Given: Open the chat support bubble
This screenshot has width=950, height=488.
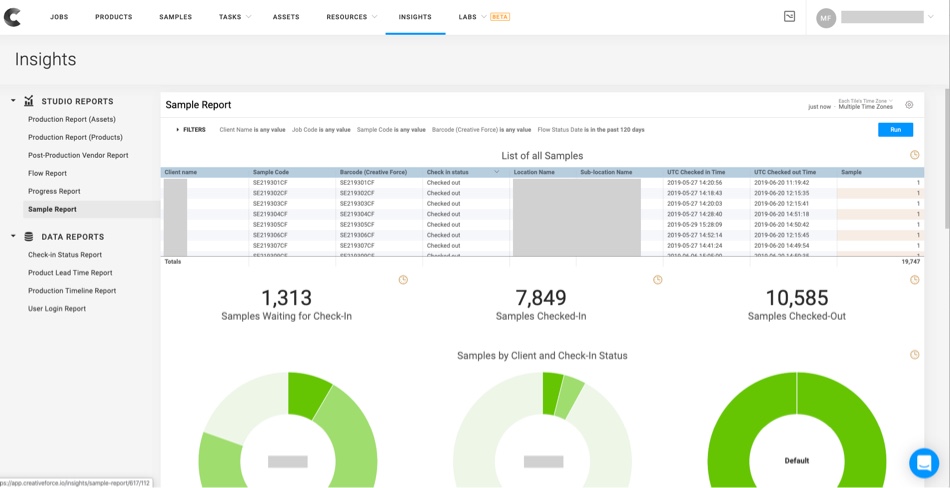Looking at the screenshot, I should click(923, 462).
